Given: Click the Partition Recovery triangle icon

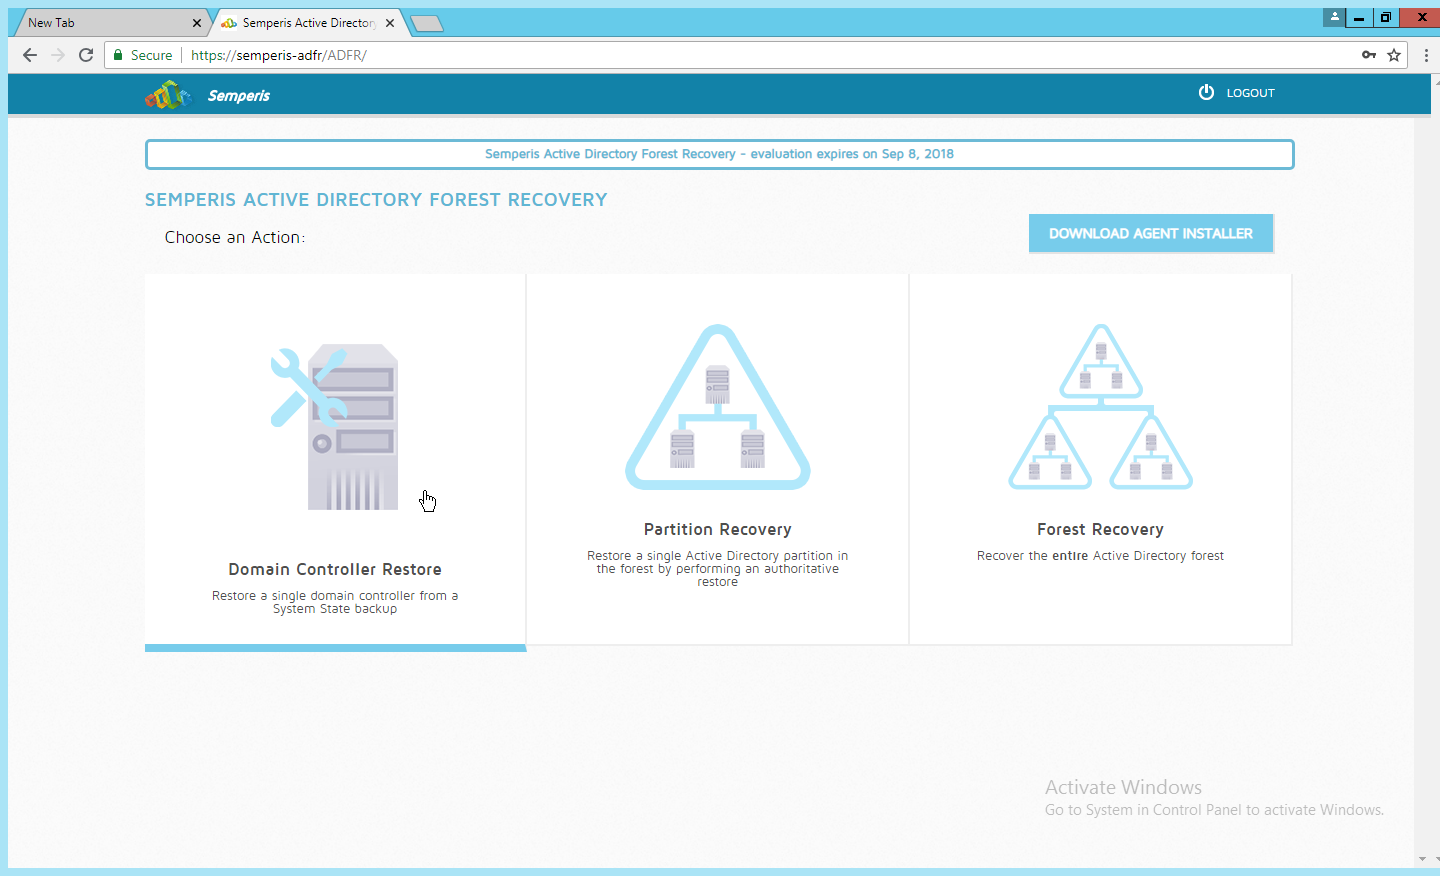Looking at the screenshot, I should point(718,407).
